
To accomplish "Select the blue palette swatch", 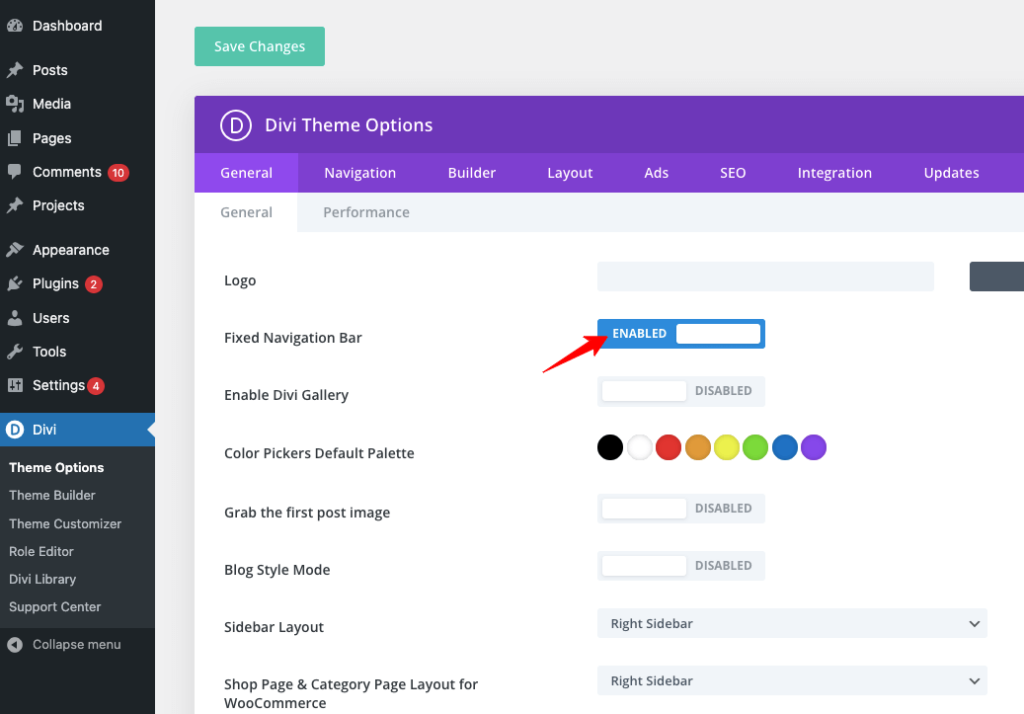I will pyautogui.click(x=784, y=447).
